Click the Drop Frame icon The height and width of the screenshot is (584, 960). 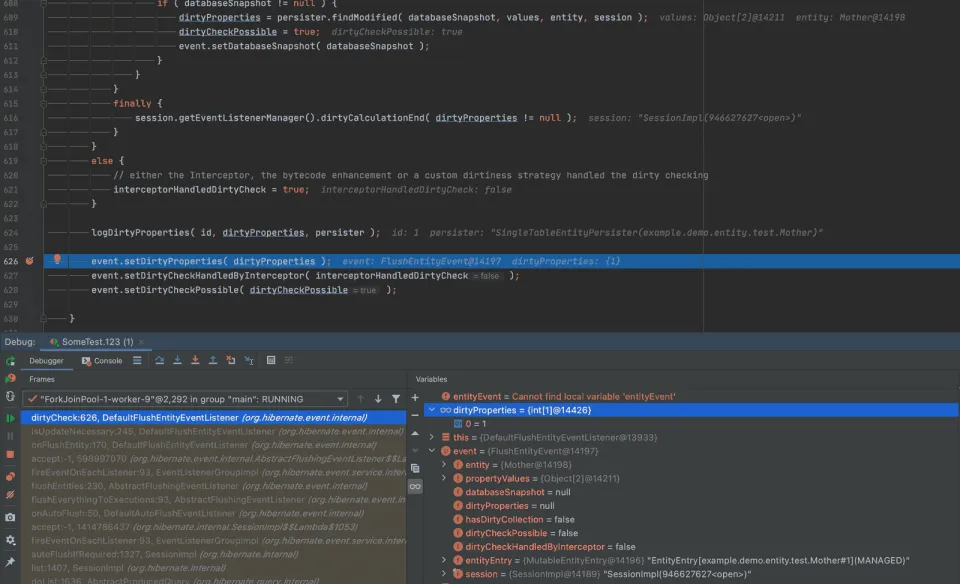[231, 361]
